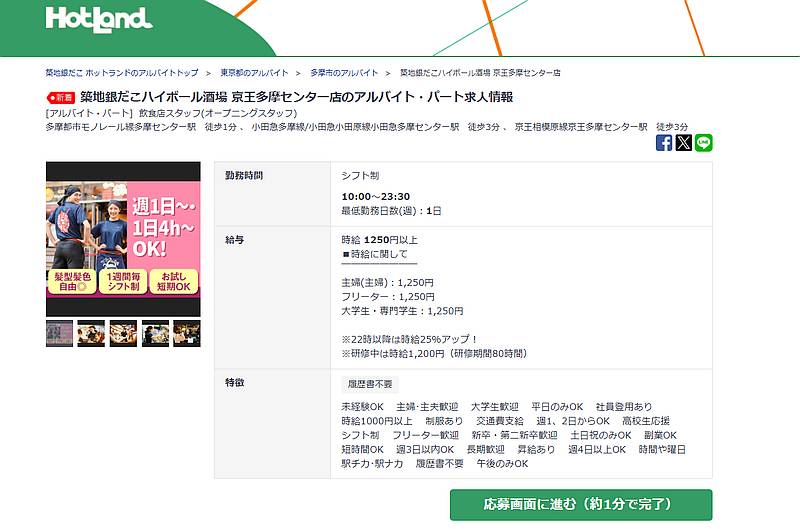Share job on Facebook icon
800x529 pixels.
click(664, 143)
